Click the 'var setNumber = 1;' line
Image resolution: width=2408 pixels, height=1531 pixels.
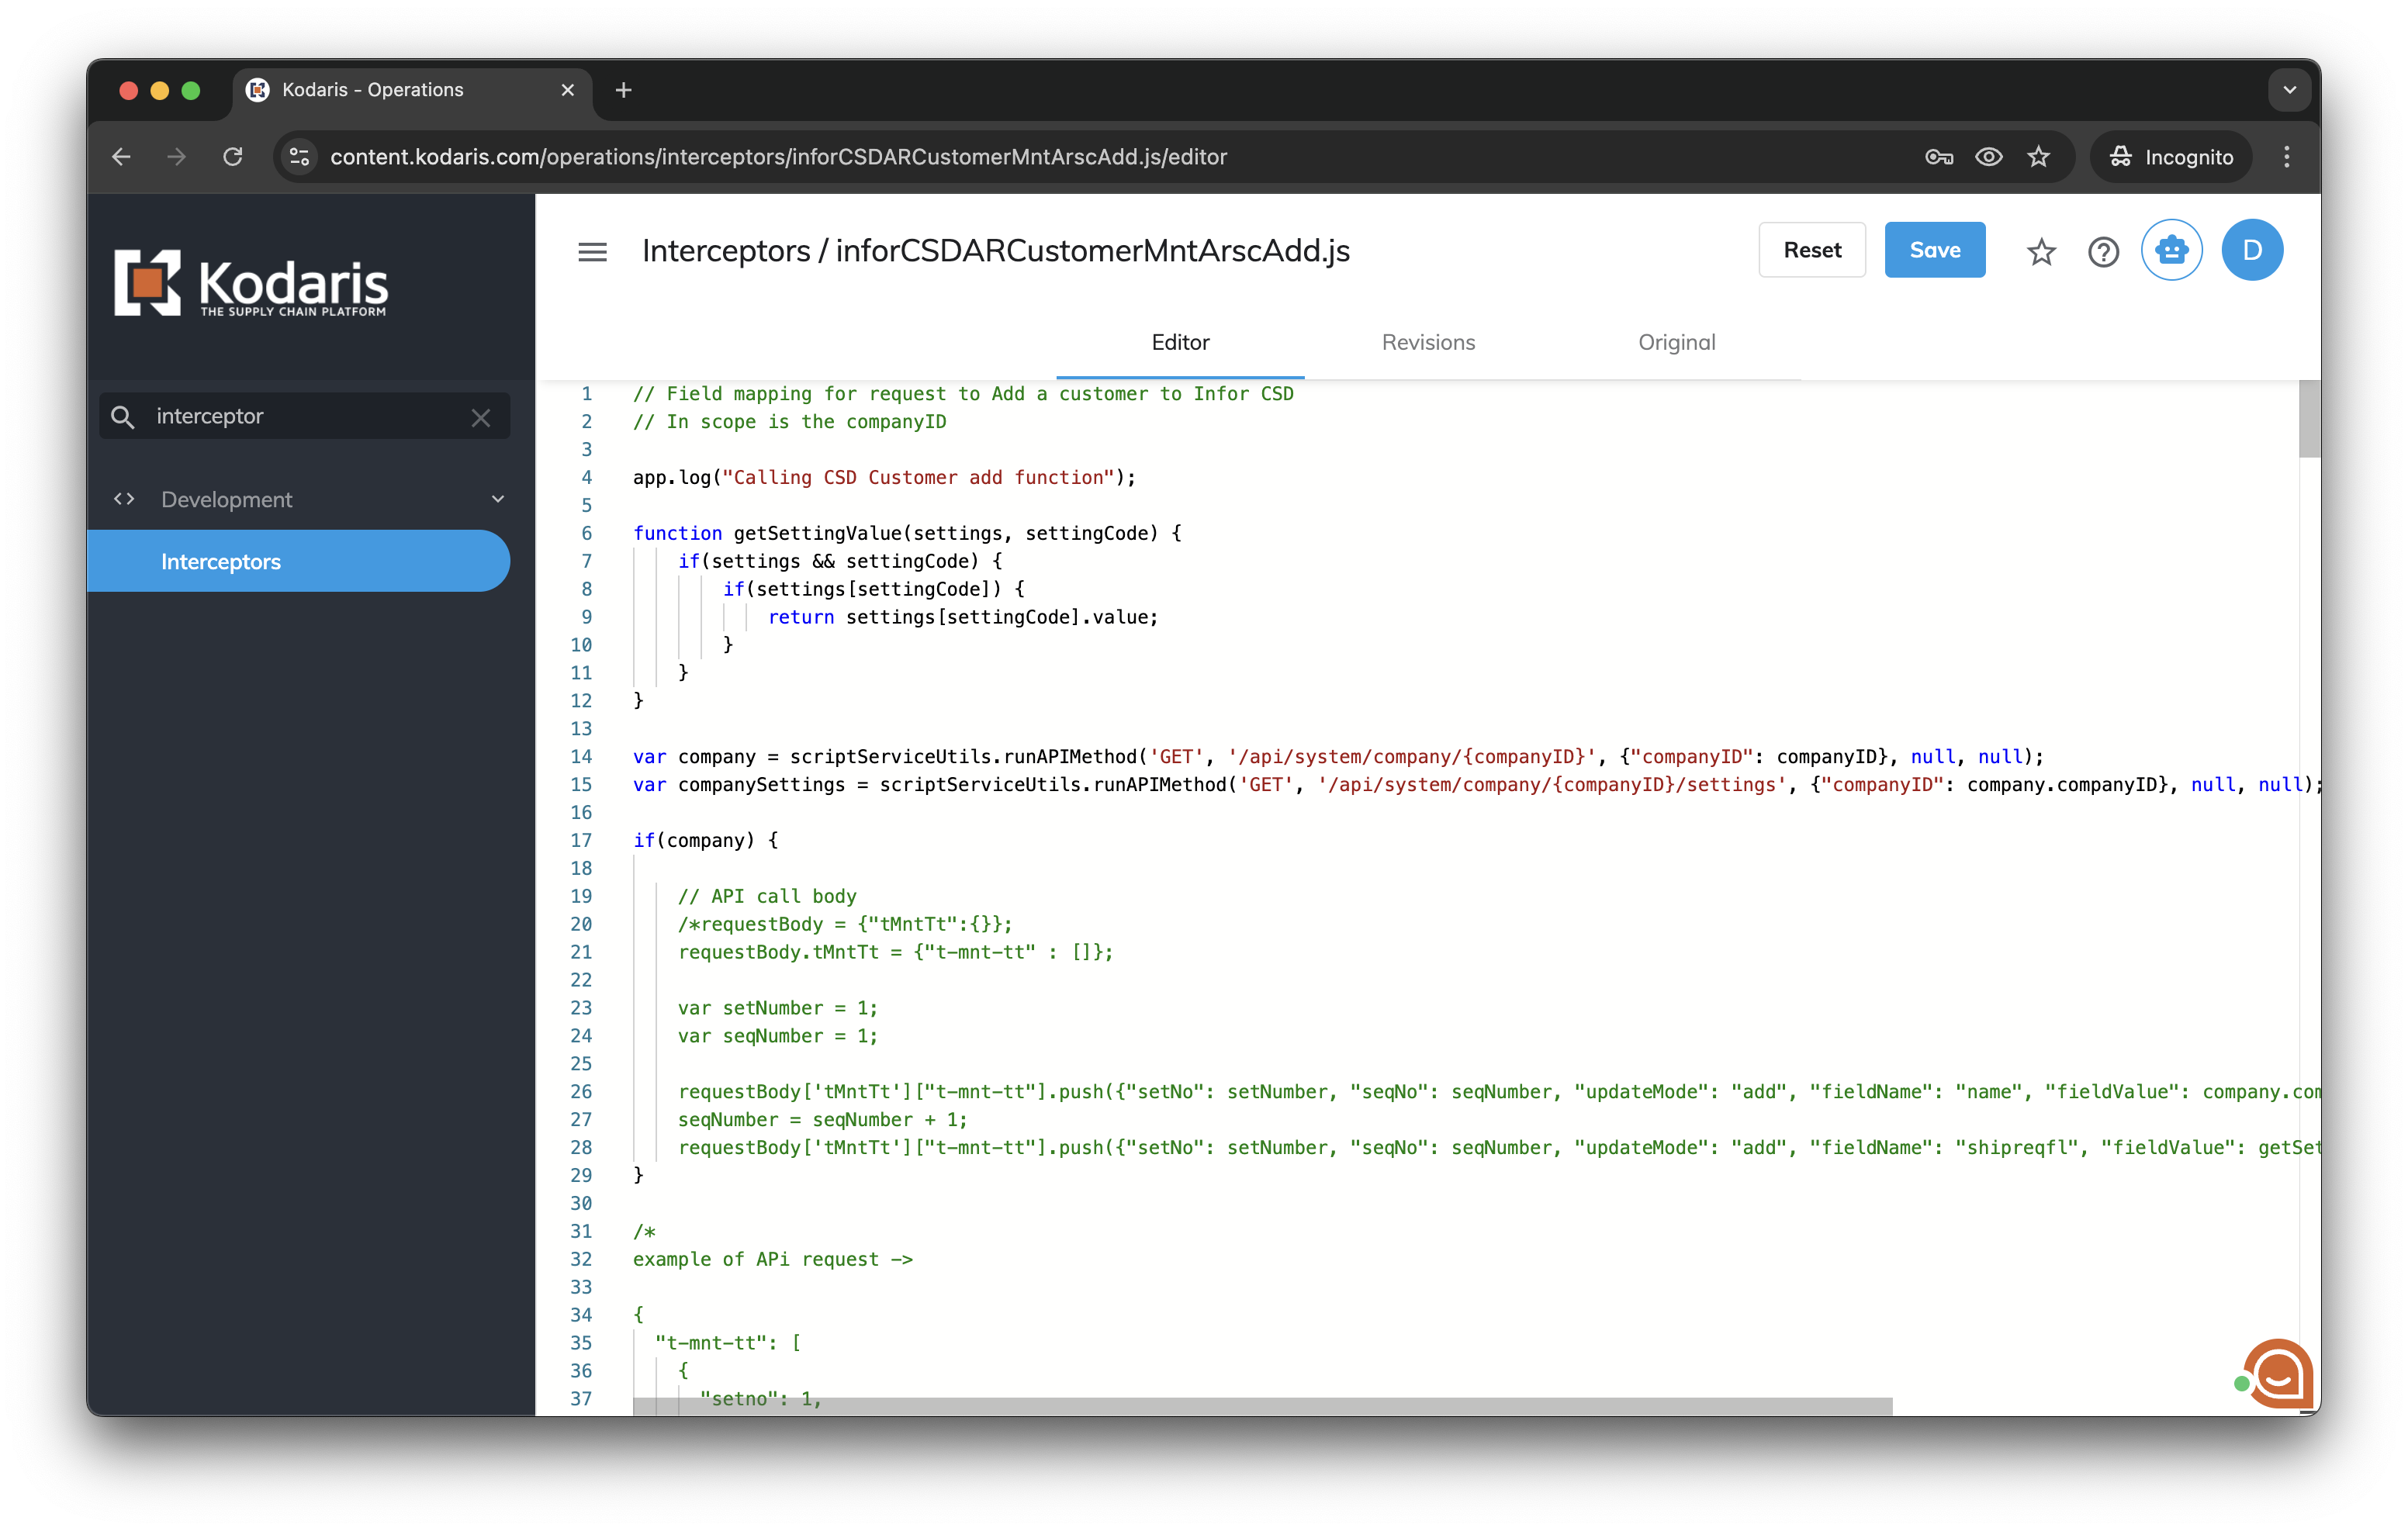pos(777,1008)
